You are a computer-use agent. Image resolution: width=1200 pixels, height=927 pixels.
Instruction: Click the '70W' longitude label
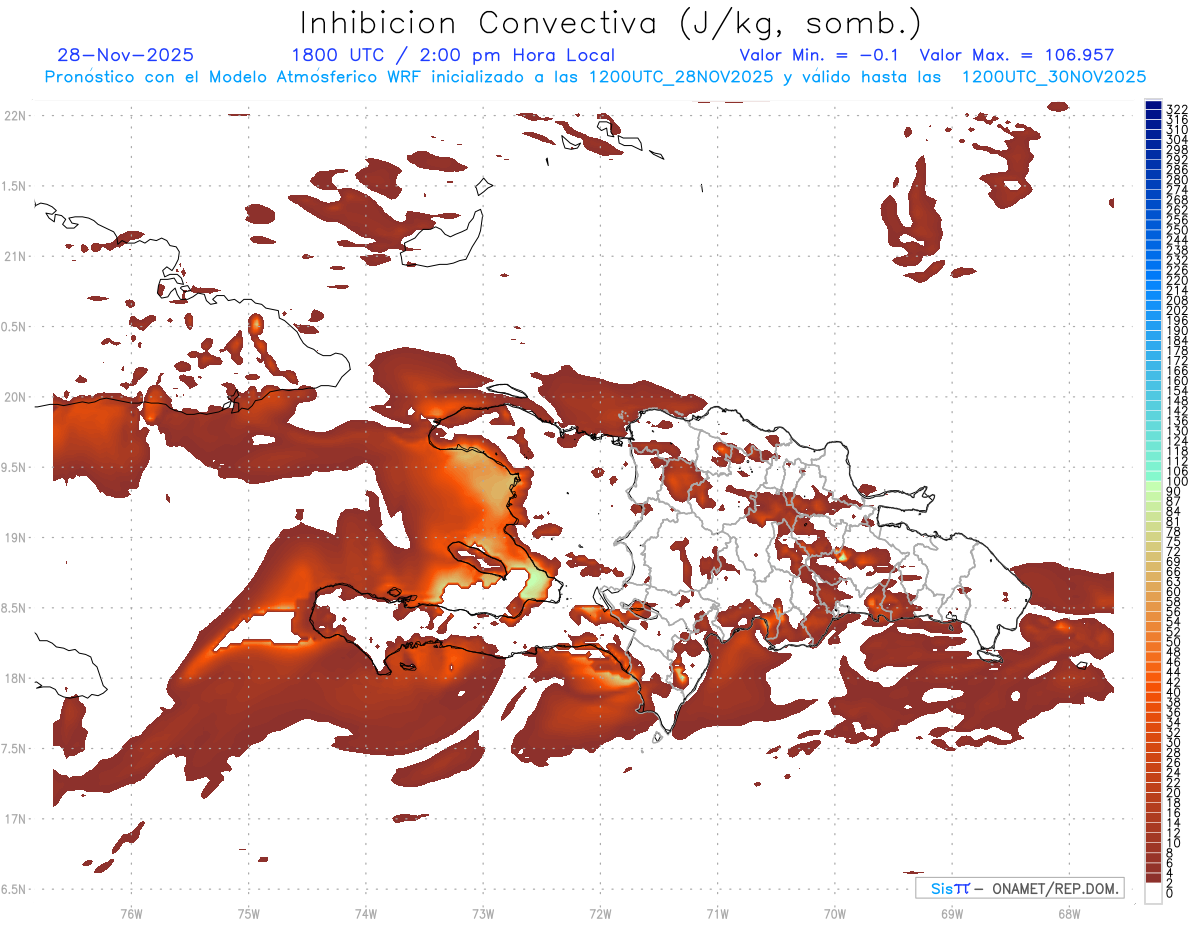click(x=835, y=913)
